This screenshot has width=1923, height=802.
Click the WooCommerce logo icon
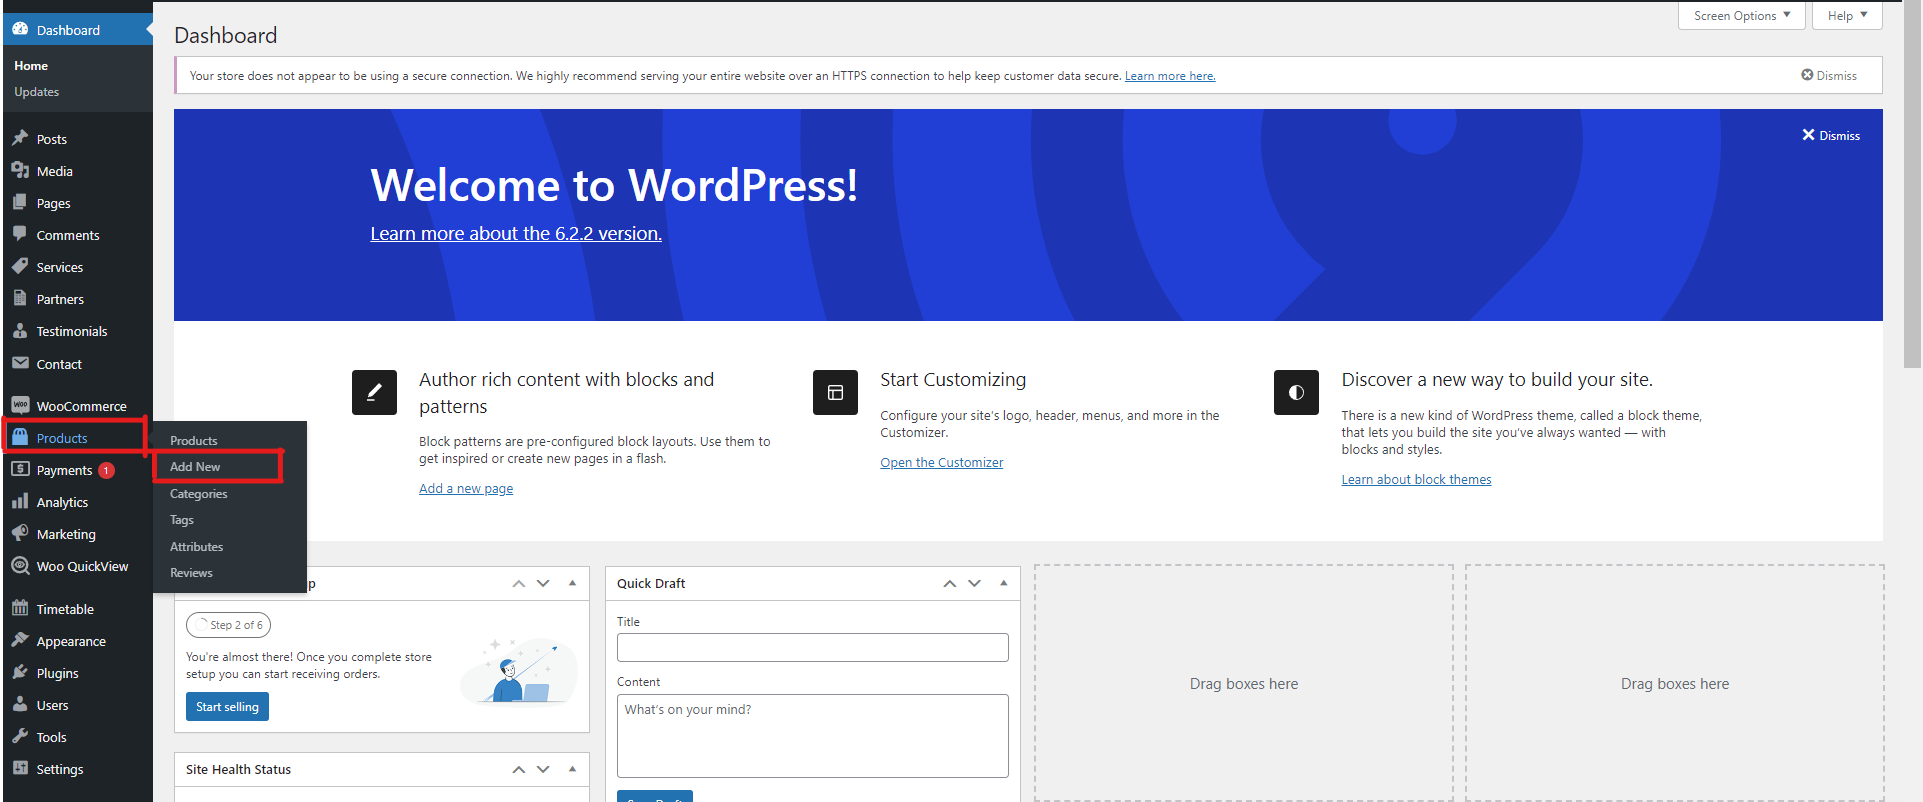click(x=20, y=405)
